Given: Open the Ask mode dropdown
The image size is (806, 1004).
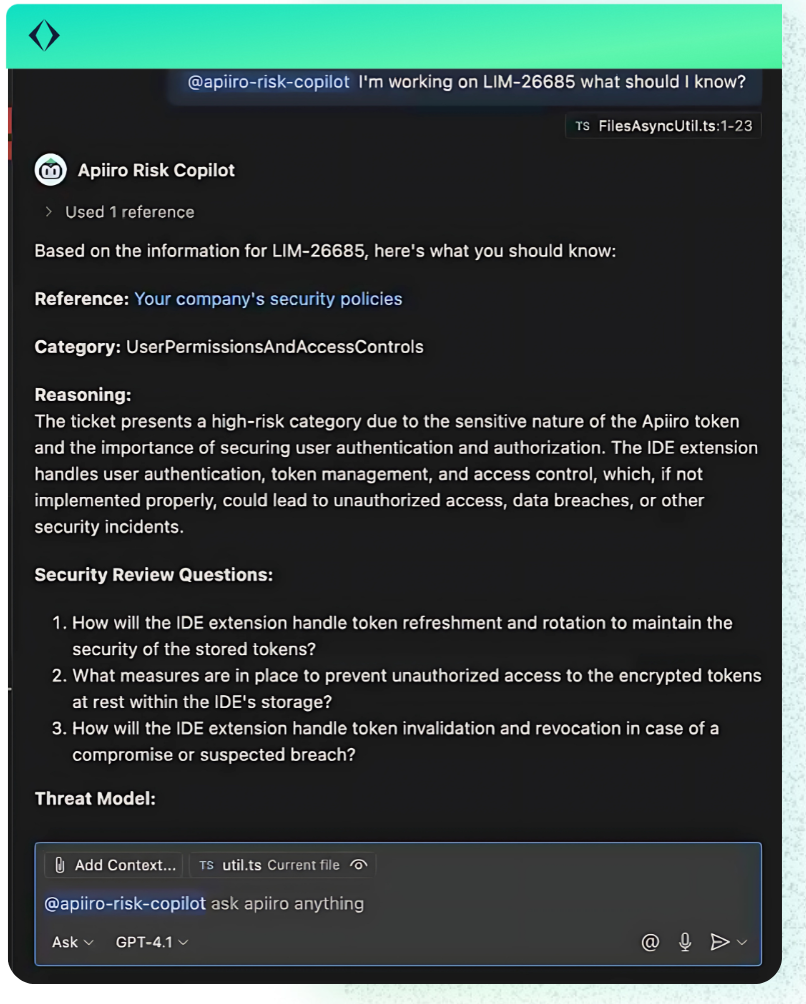Looking at the screenshot, I should point(72,941).
